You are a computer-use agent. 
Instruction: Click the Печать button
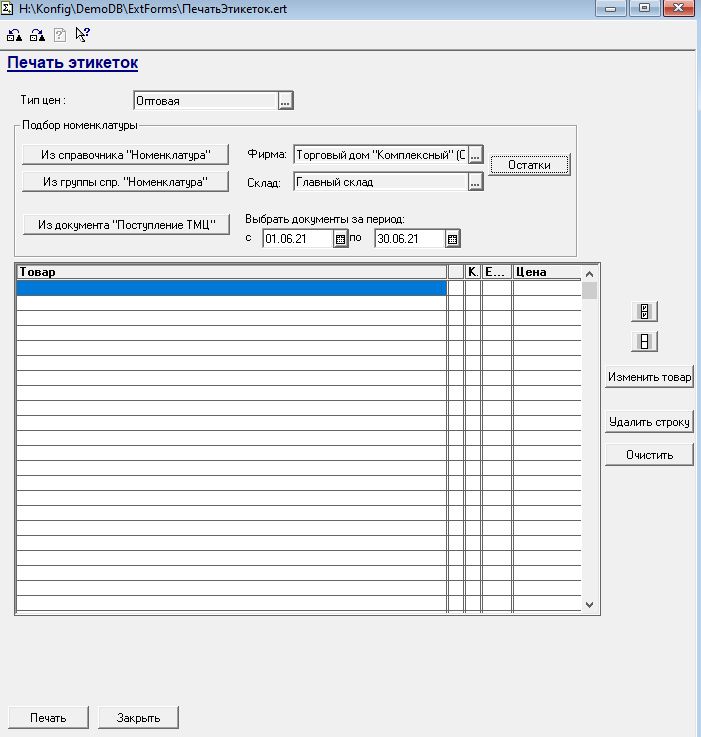point(48,717)
